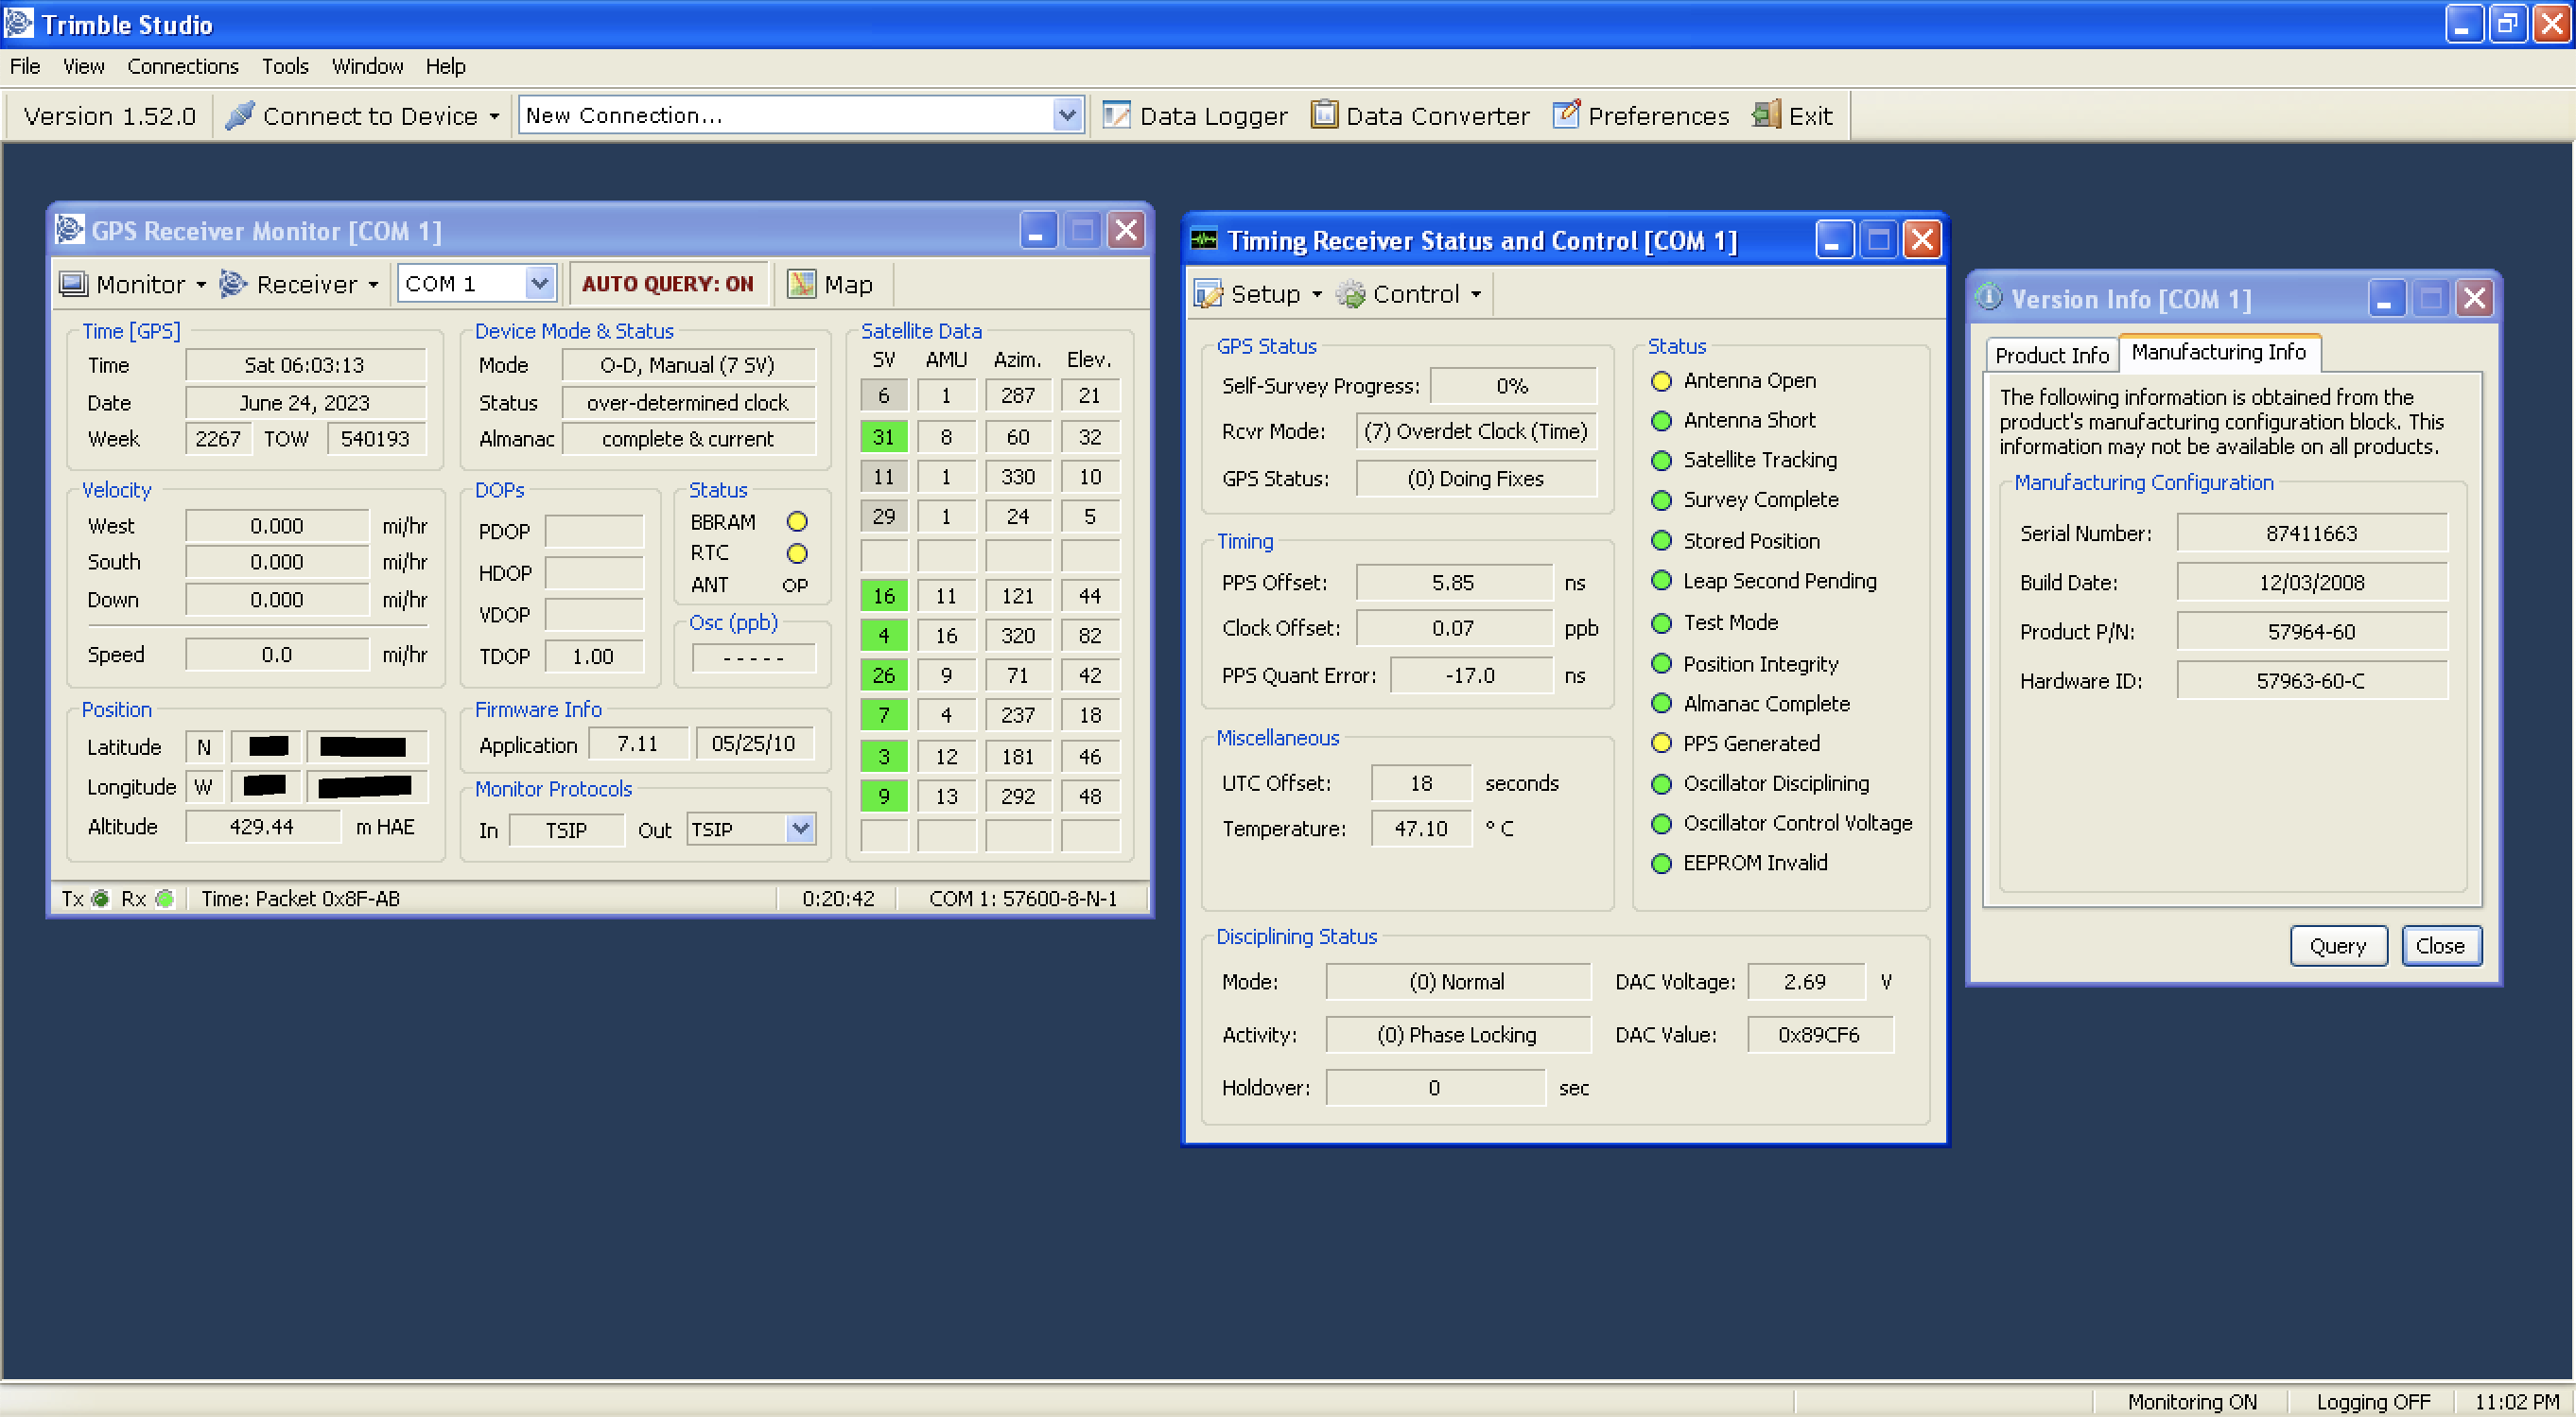Click the RTC yellow status indicator
Screen dimensions: 2576x1417
point(797,553)
